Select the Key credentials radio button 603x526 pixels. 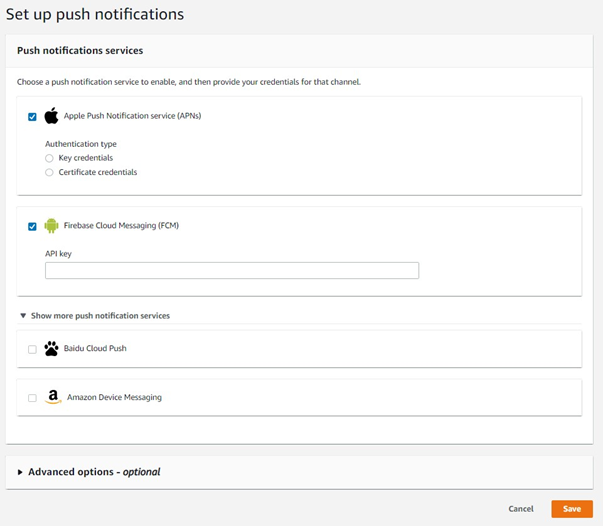[49, 158]
